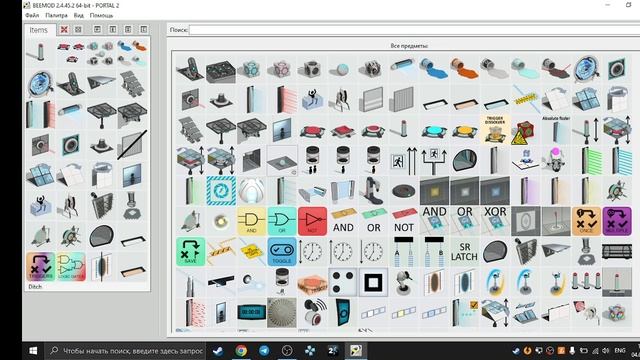Open the Палитра menu
Viewport: 640px width, 360px height.
click(x=56, y=16)
